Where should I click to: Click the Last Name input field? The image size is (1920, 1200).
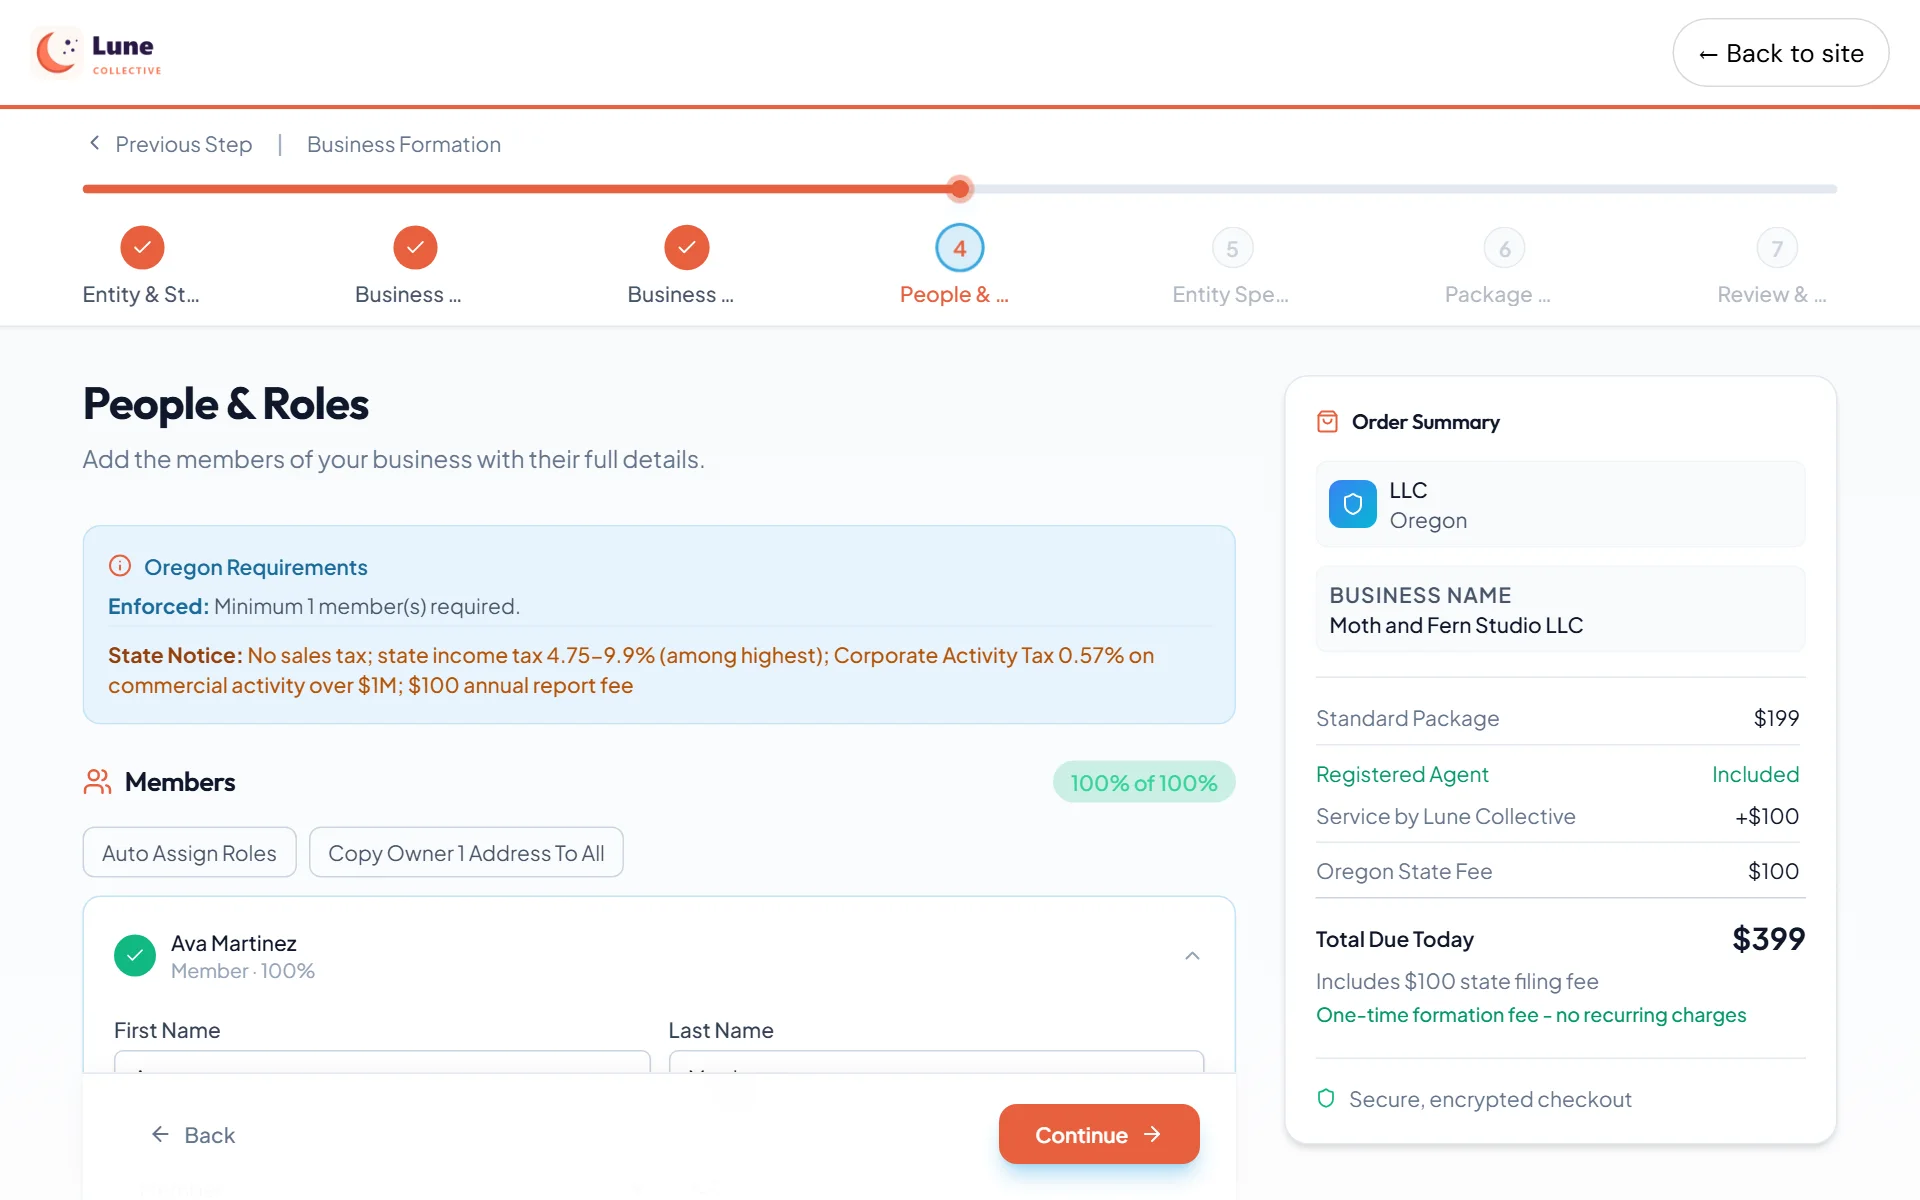click(x=936, y=1062)
